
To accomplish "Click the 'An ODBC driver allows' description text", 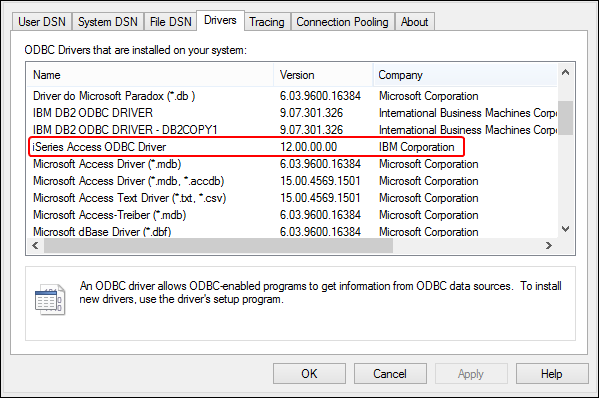I will (320, 293).
